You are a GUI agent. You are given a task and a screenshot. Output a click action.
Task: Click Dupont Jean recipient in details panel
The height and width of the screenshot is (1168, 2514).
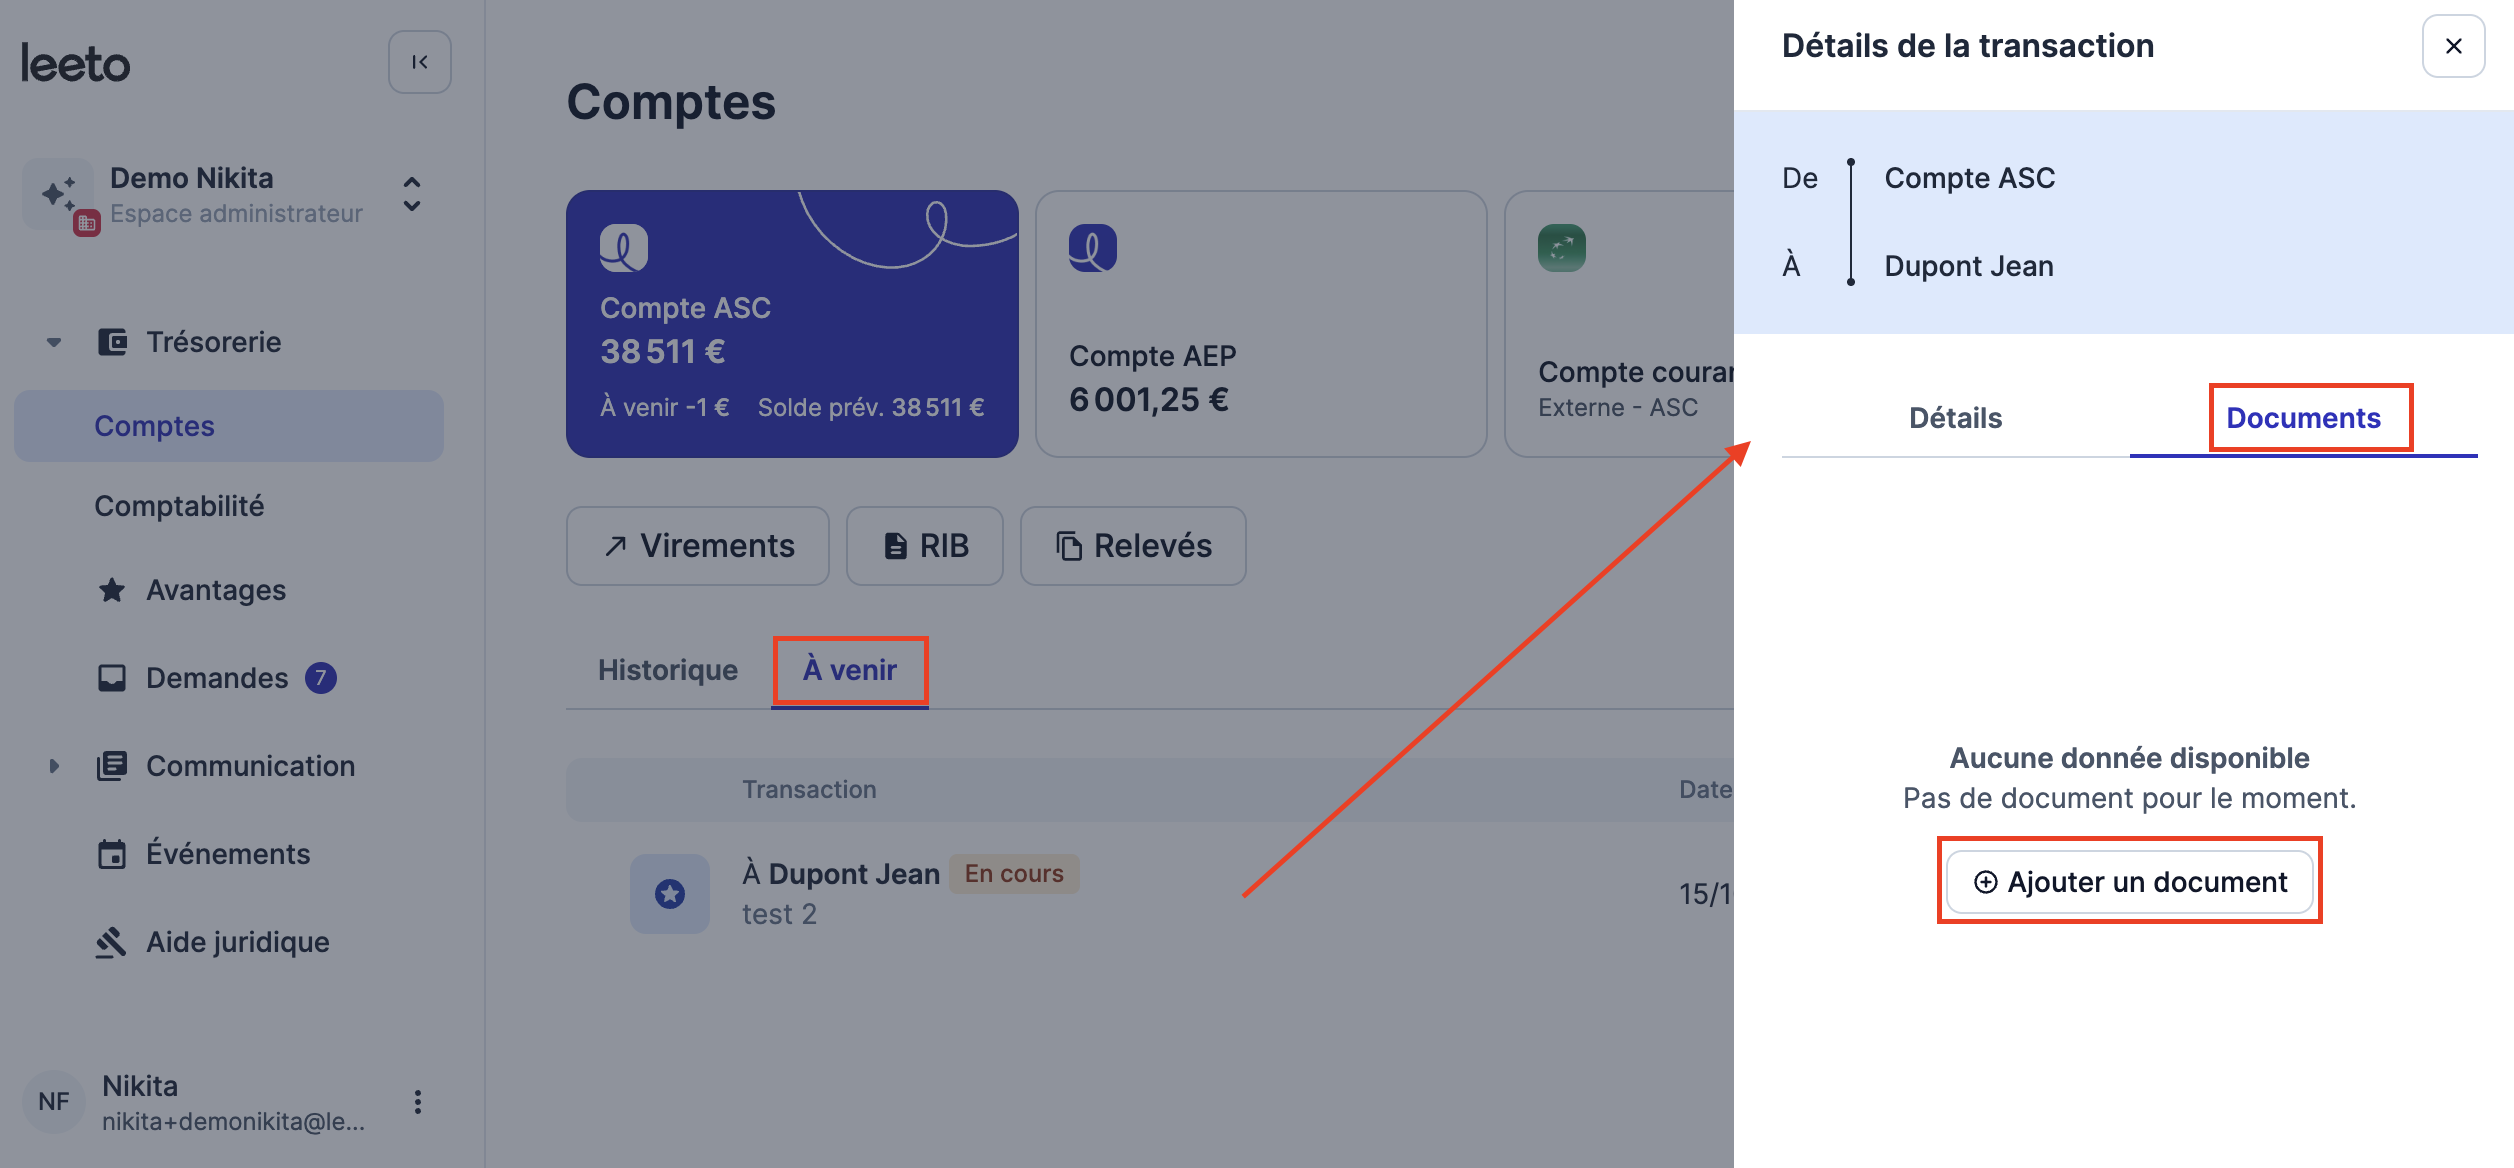point(1969,266)
